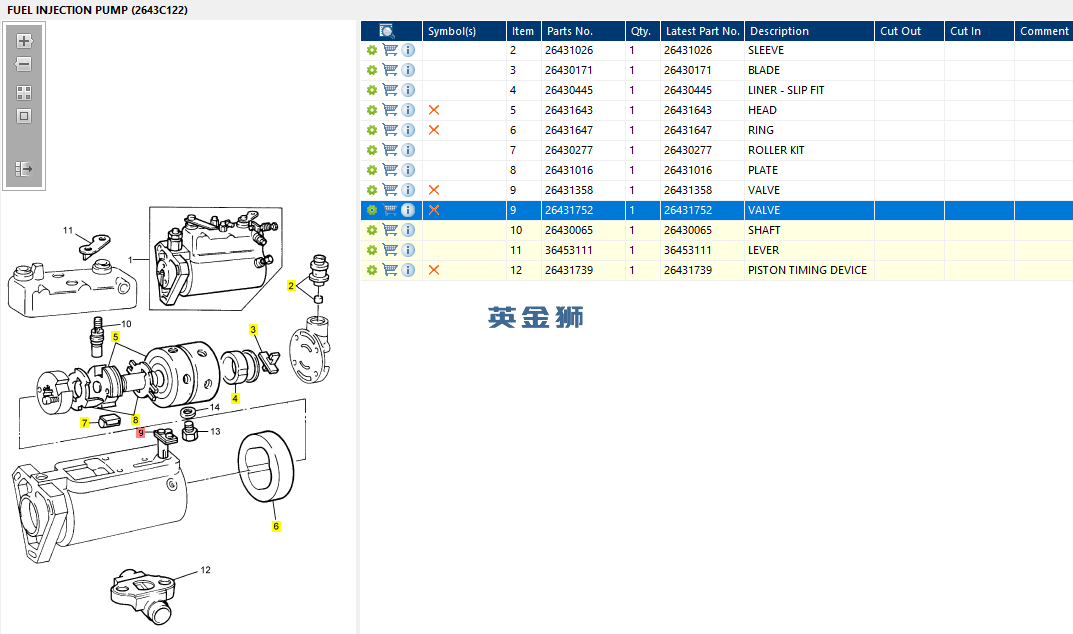
Task: Click callout 14 in the diagram
Action: [215, 407]
